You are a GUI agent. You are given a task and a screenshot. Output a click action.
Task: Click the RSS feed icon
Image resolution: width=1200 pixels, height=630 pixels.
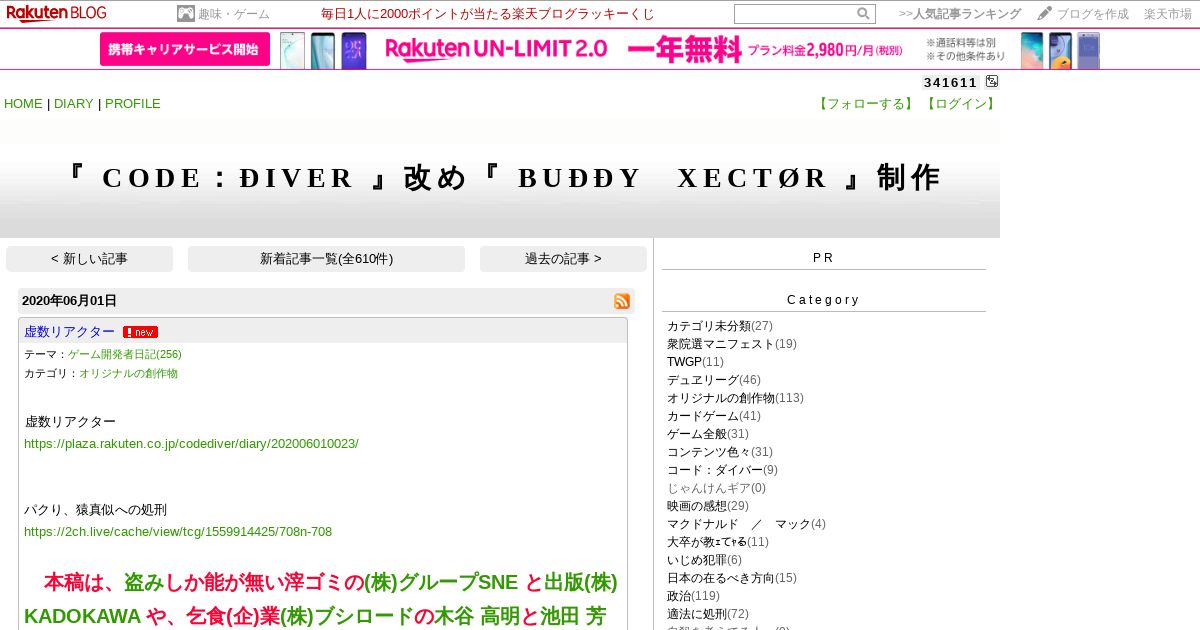tap(622, 301)
